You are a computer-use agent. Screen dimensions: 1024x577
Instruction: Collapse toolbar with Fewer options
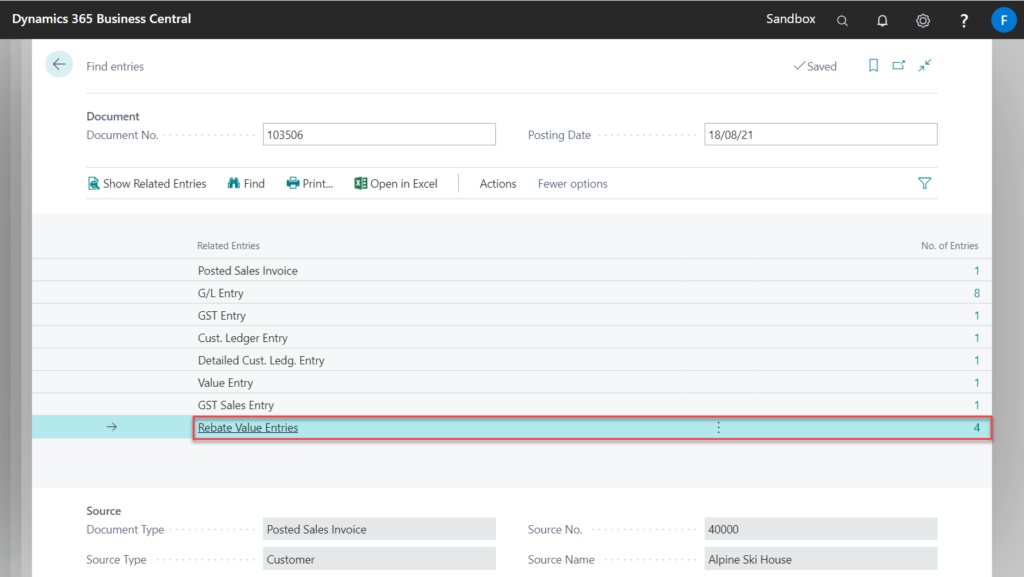tap(572, 184)
